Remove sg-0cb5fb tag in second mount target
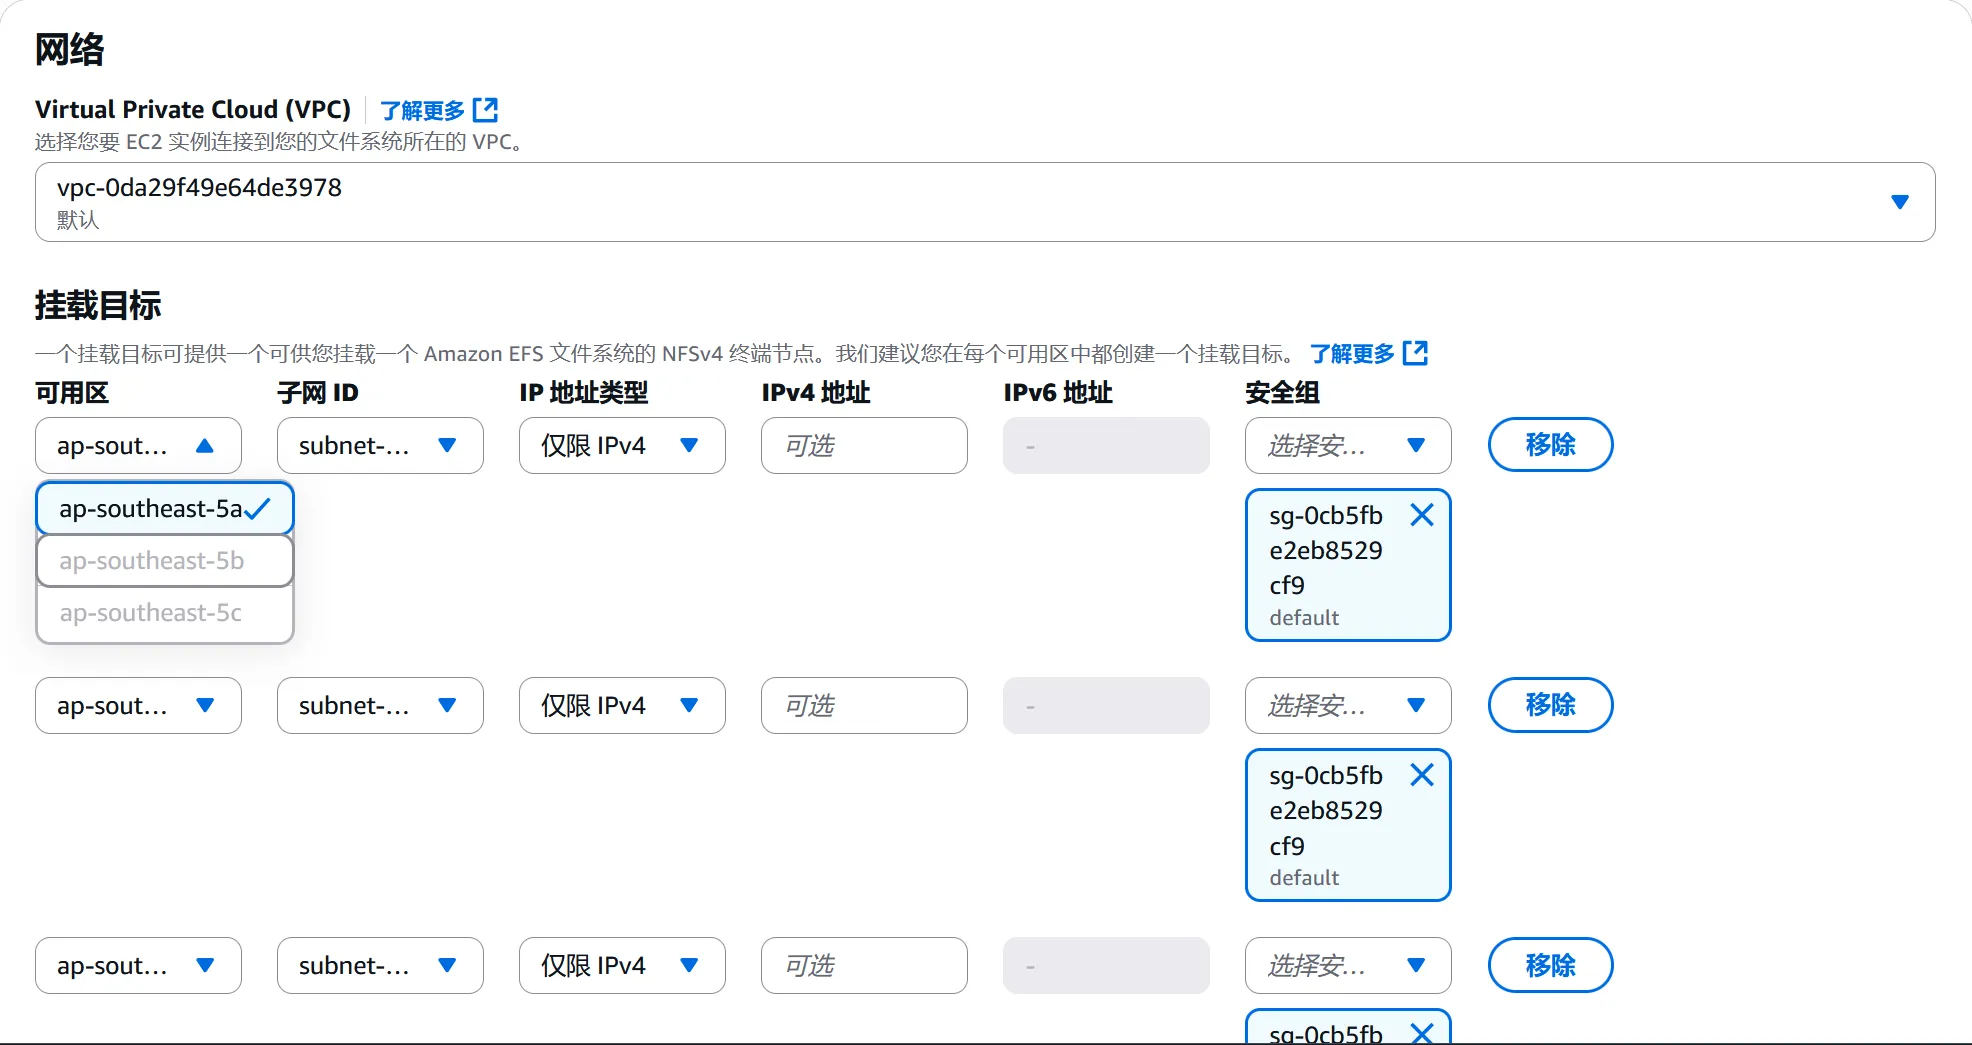Image resolution: width=1972 pixels, height=1045 pixels. [x=1421, y=775]
